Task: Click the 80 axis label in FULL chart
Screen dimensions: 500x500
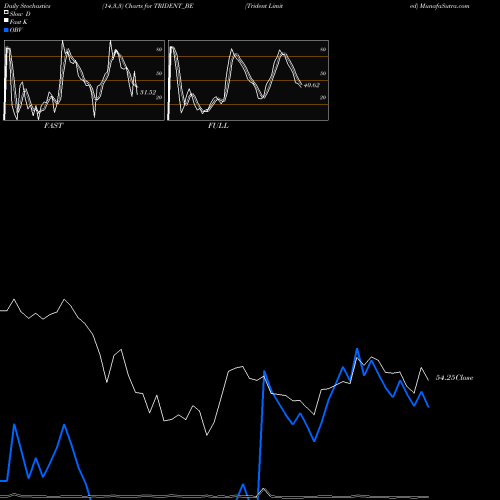Action: pos(323,49)
